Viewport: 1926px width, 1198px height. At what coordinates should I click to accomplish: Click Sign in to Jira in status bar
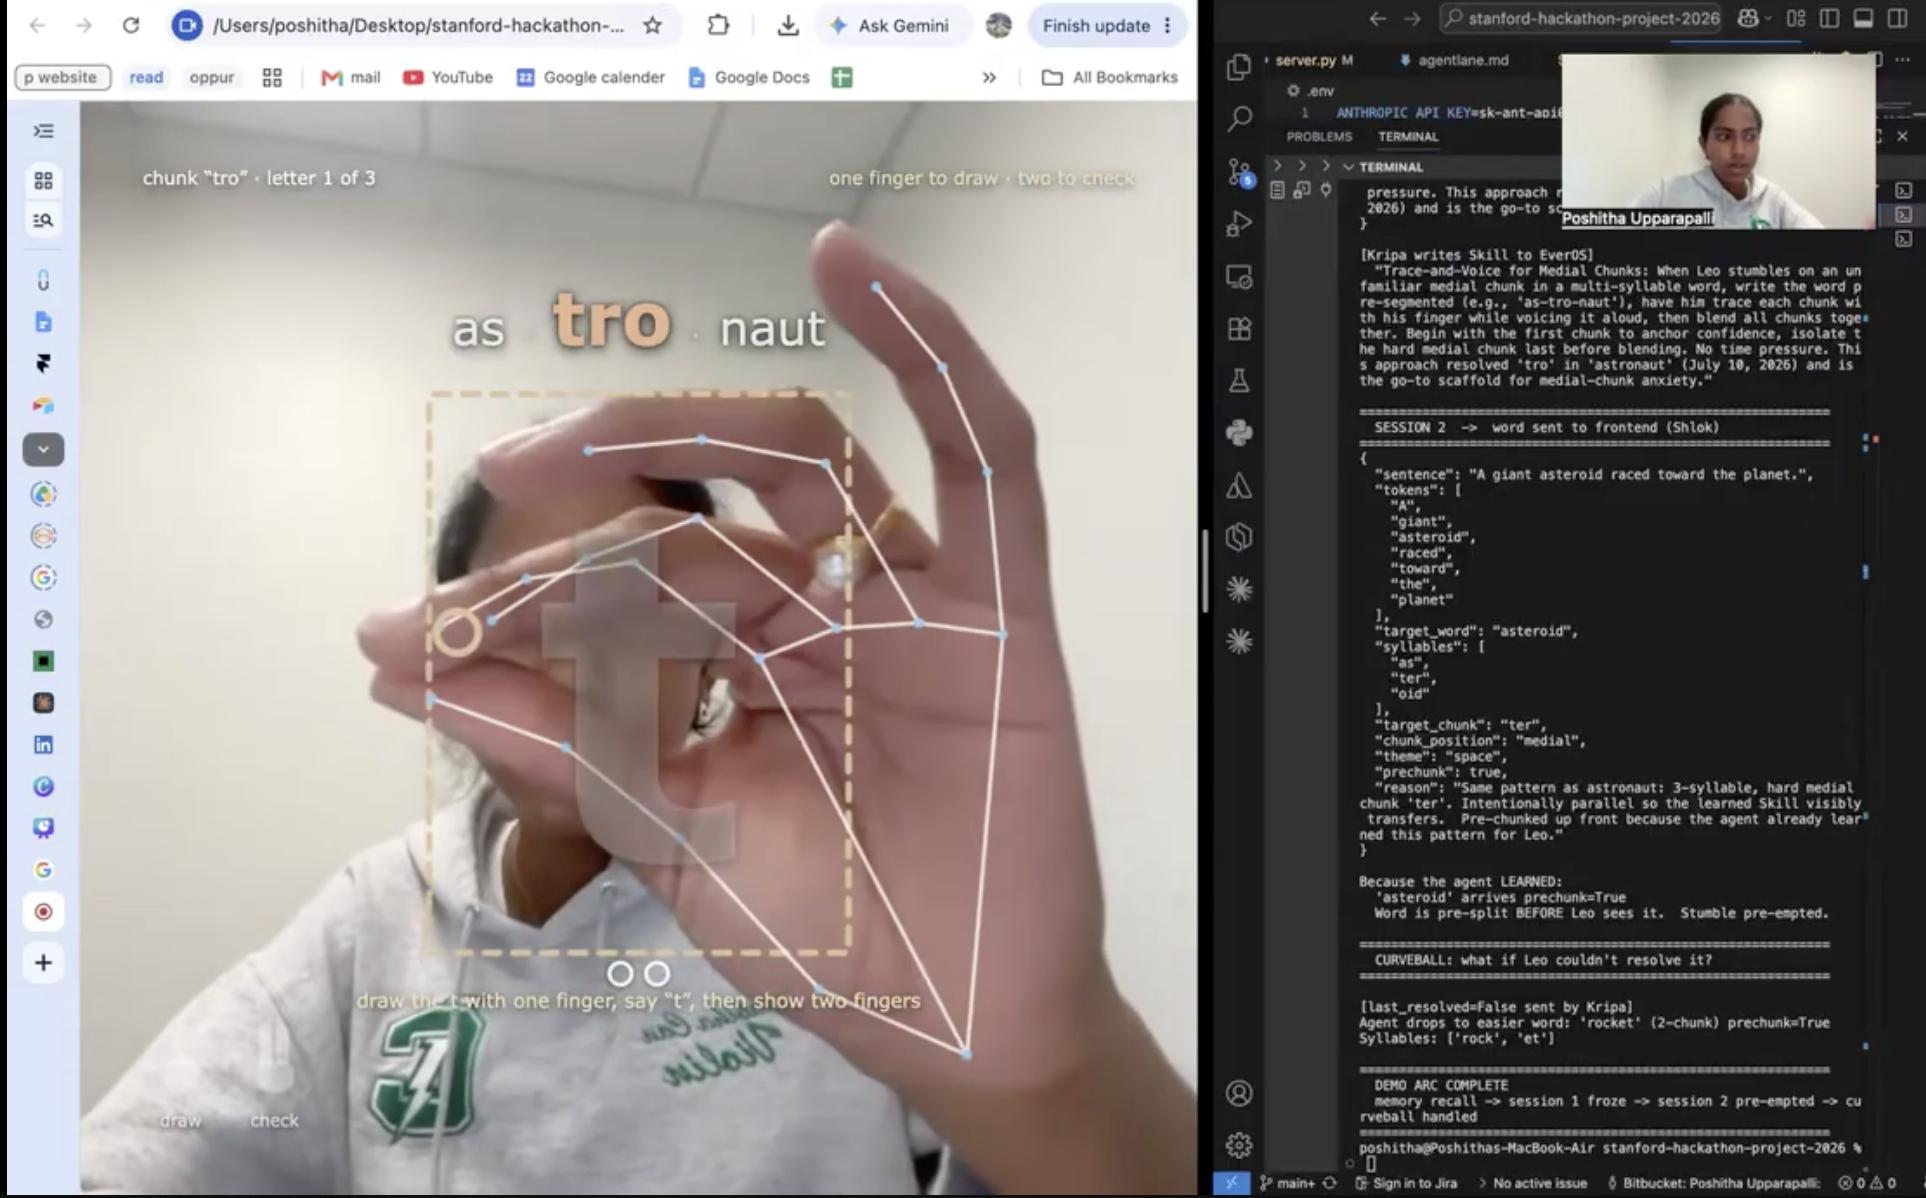1406,1183
